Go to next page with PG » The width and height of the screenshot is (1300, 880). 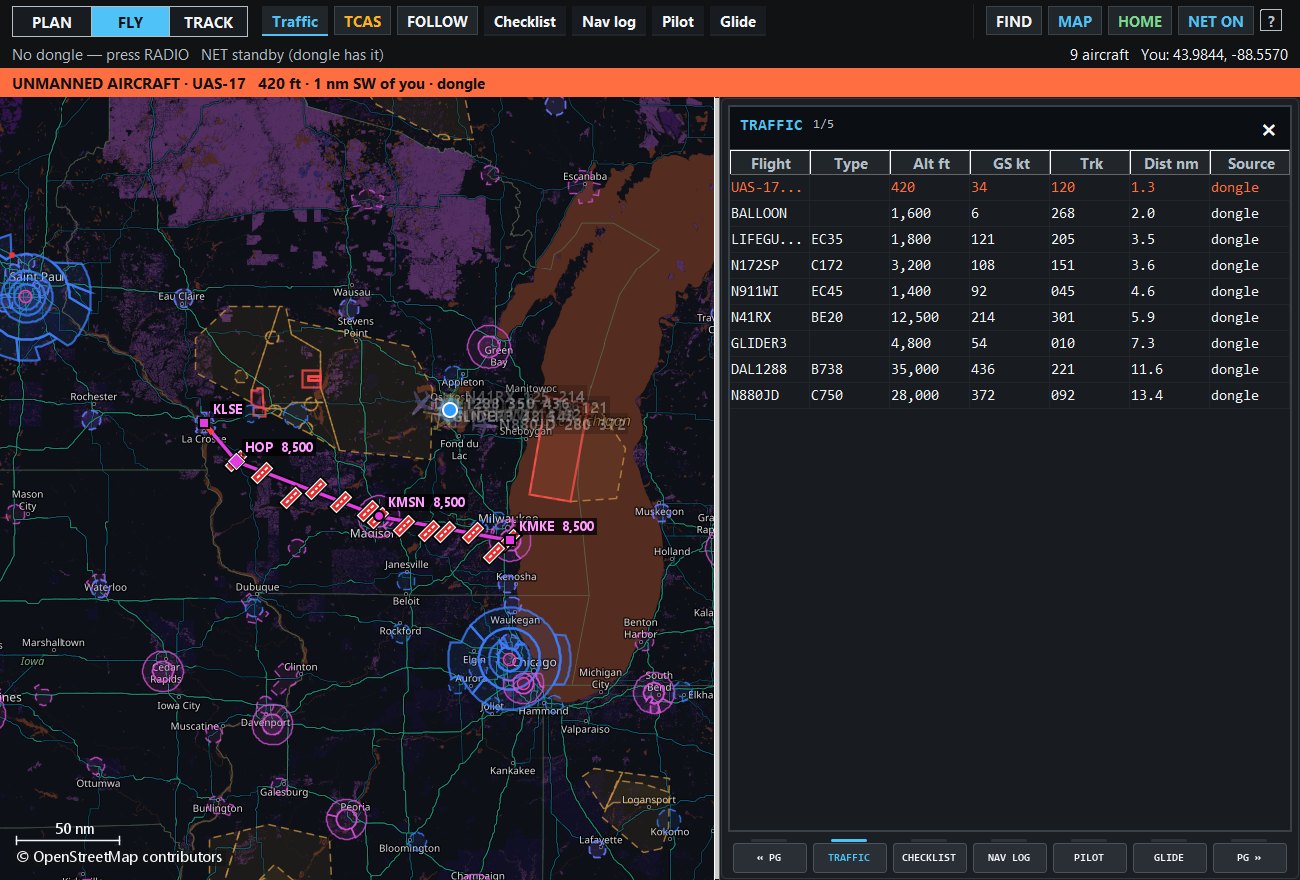point(1248,857)
